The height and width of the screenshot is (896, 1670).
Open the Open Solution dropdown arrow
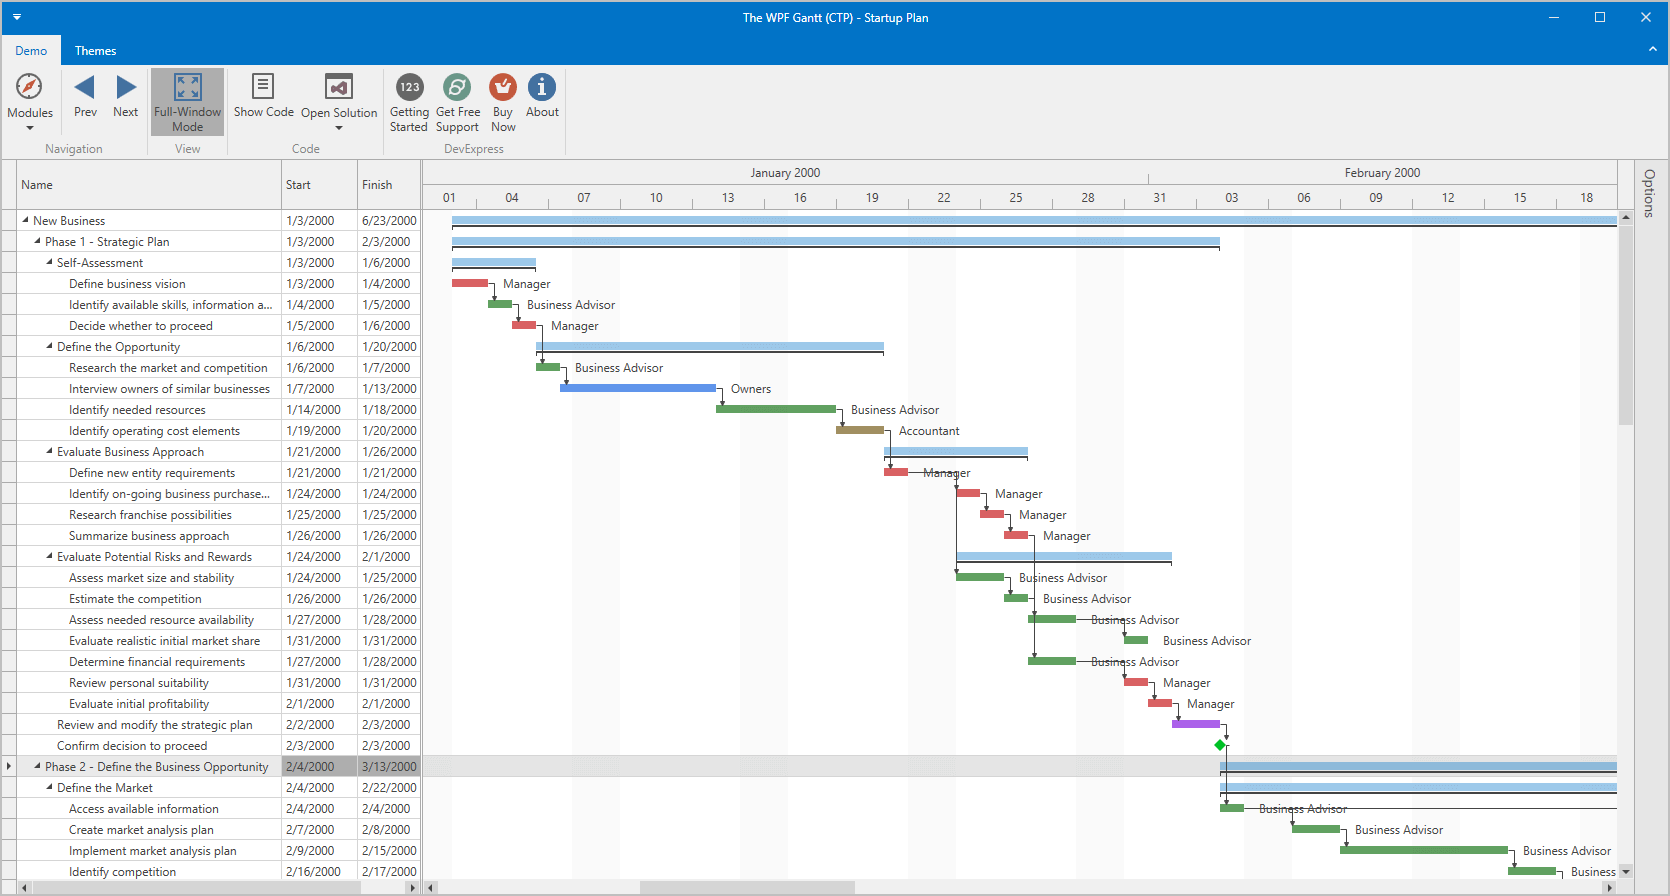point(339,128)
